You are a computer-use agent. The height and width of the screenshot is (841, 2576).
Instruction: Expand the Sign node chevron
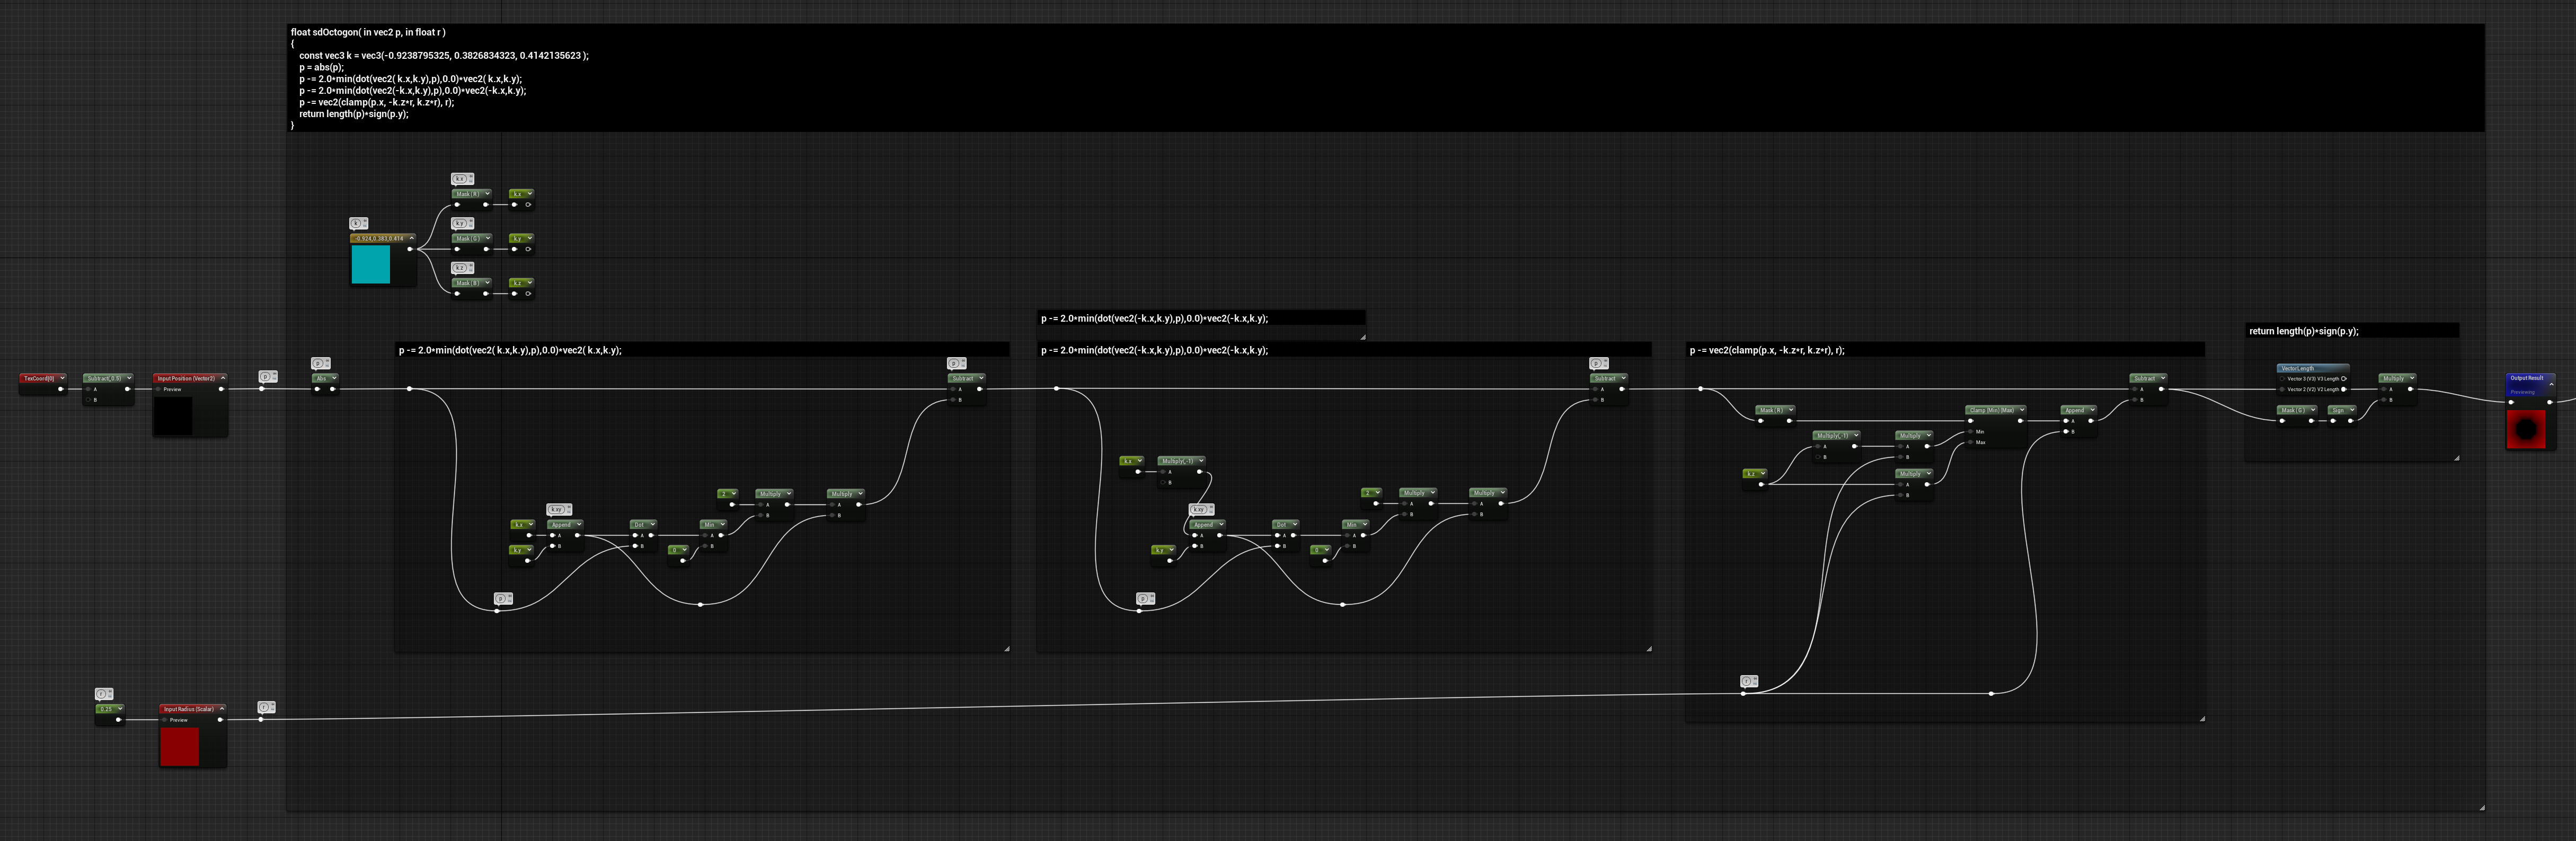tap(2352, 409)
